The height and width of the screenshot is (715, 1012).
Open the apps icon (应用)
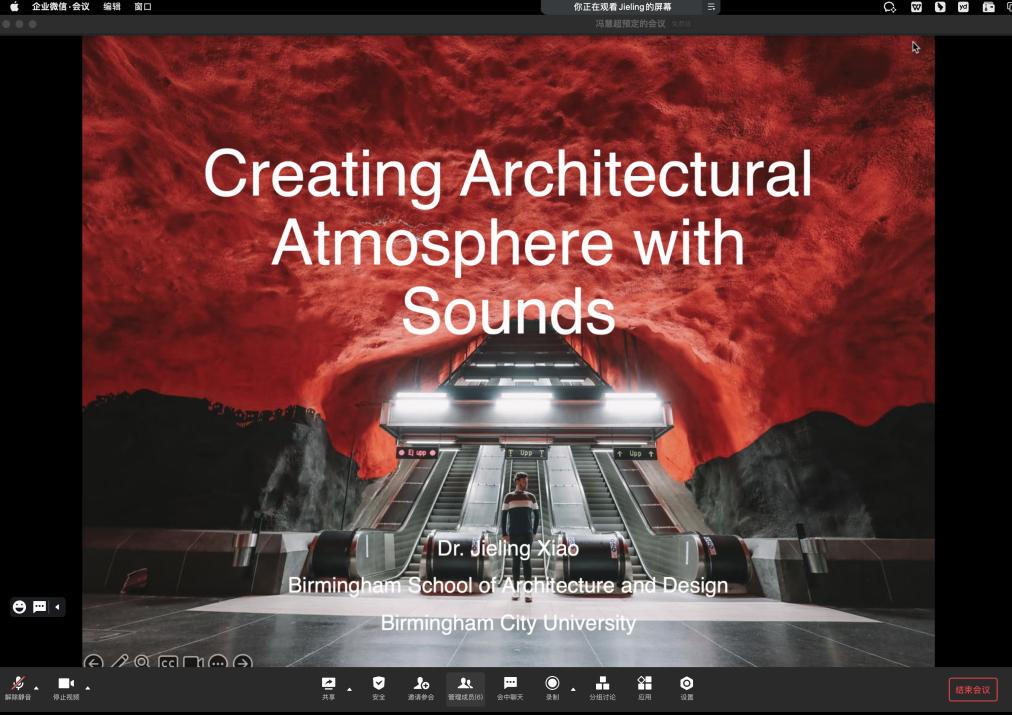coord(645,686)
